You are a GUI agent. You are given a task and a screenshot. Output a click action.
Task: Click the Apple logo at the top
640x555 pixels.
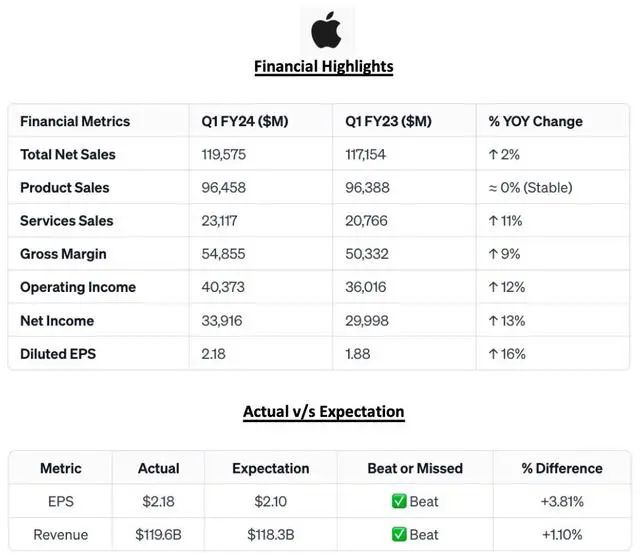pos(325,30)
